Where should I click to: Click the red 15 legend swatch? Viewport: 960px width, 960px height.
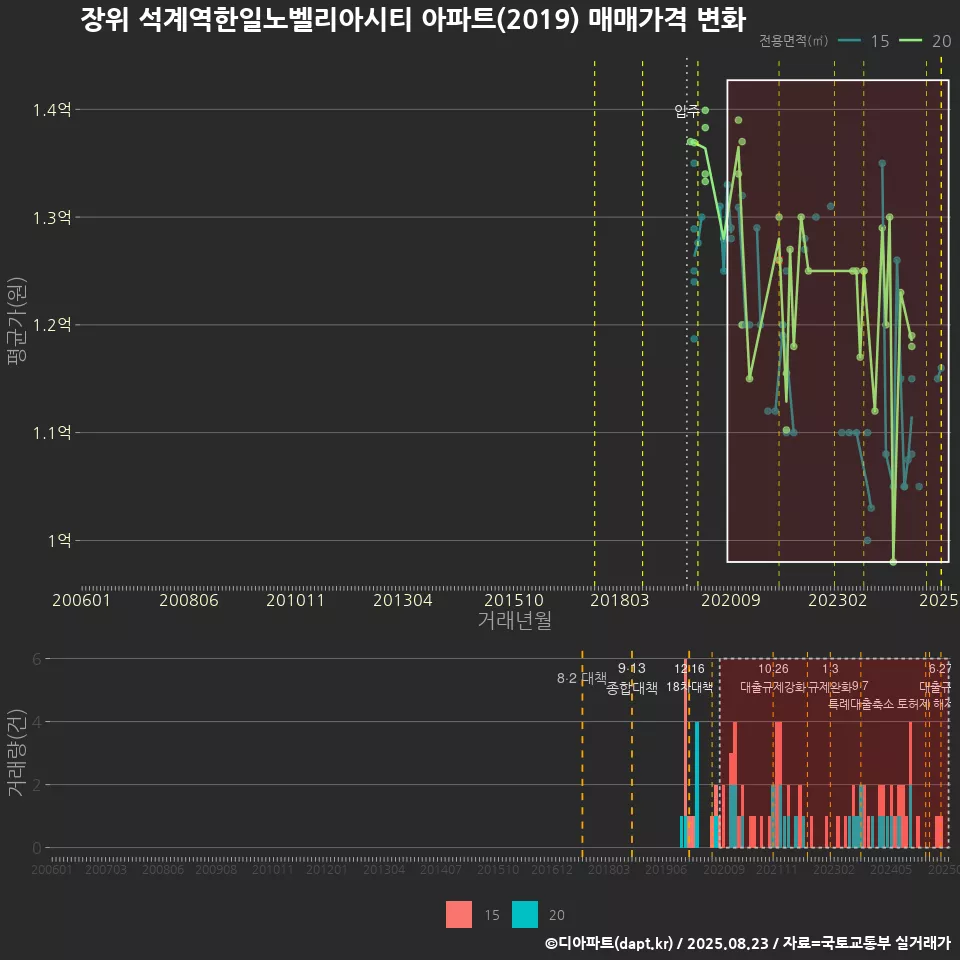(459, 914)
